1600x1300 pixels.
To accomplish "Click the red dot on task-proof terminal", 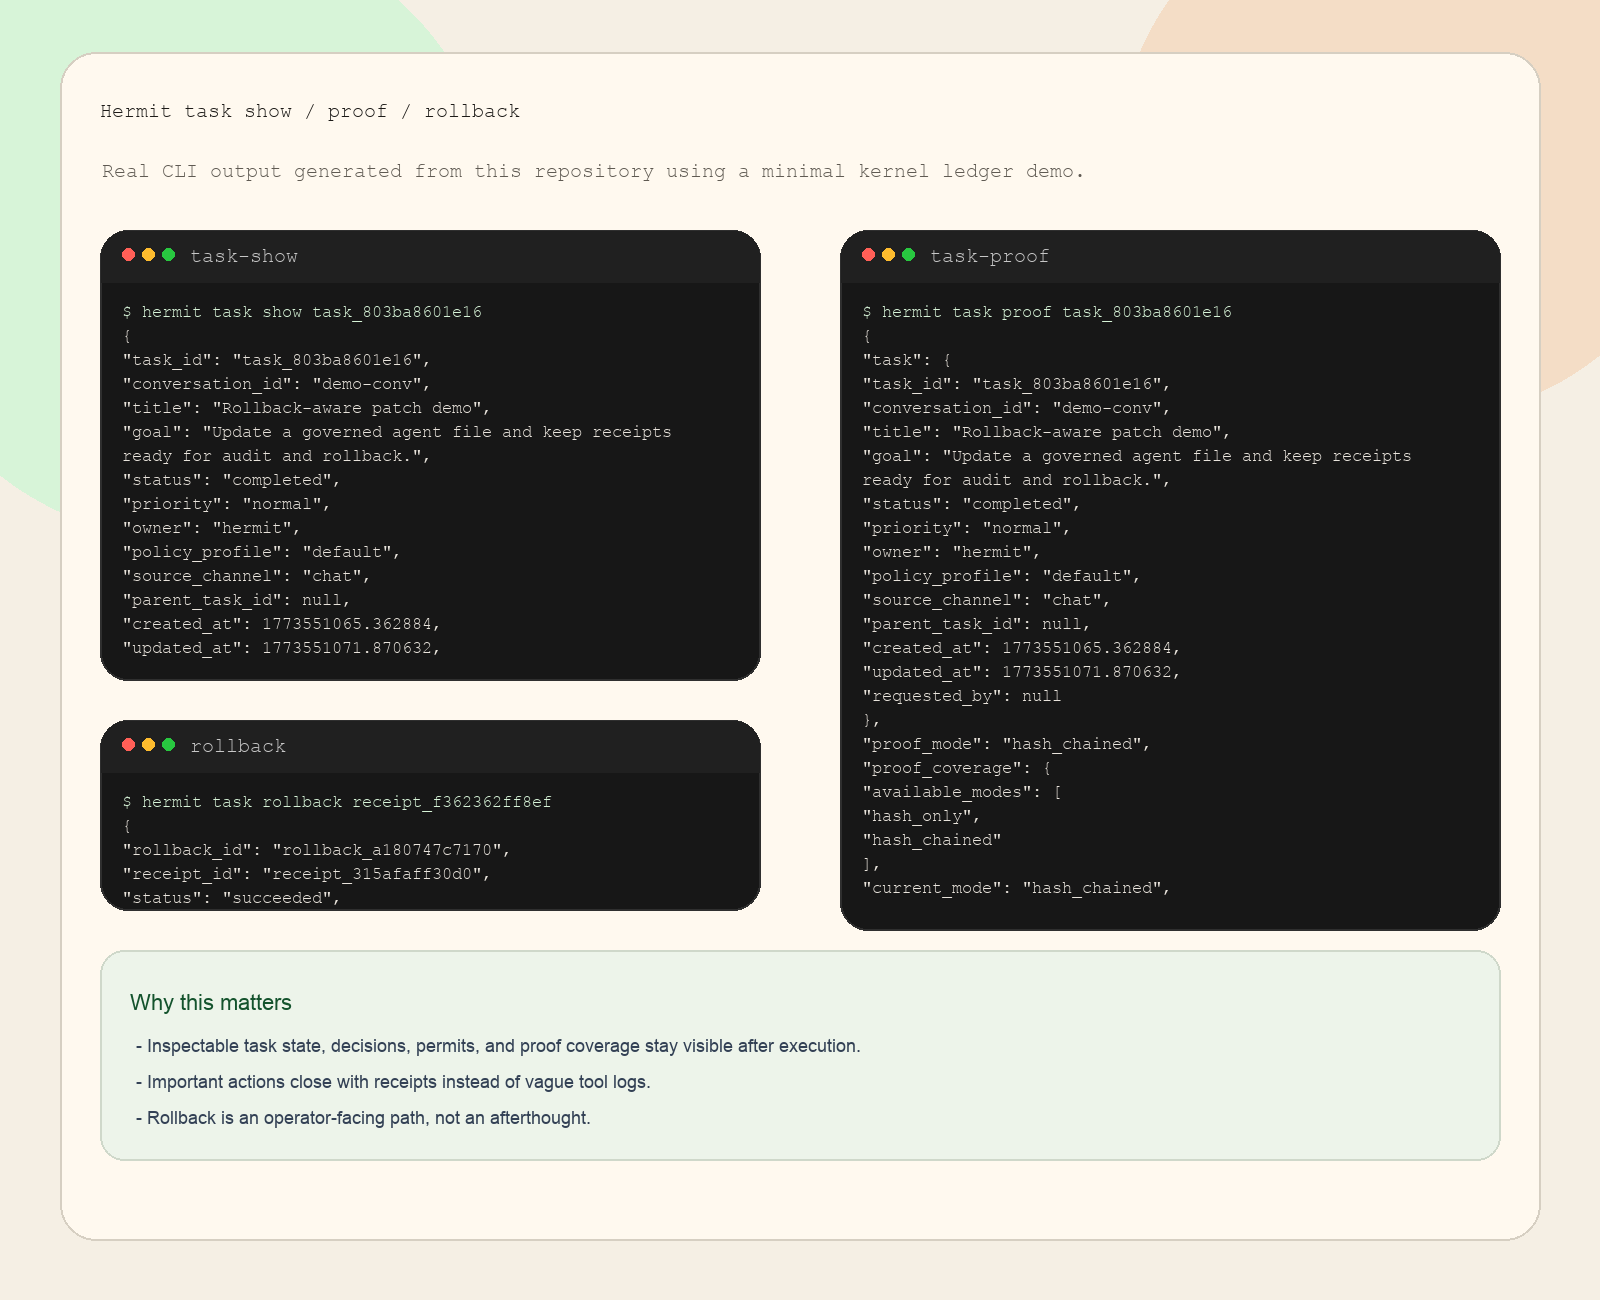I will pyautogui.click(x=869, y=255).
